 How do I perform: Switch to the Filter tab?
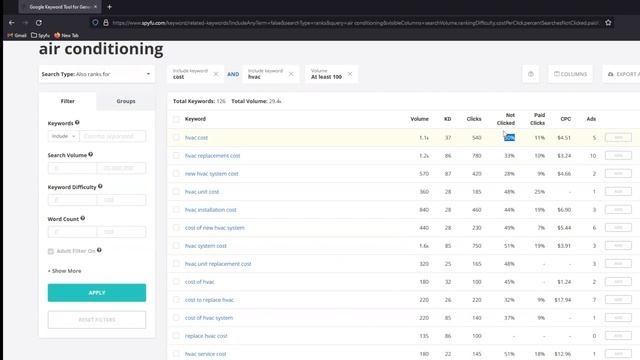click(68, 101)
